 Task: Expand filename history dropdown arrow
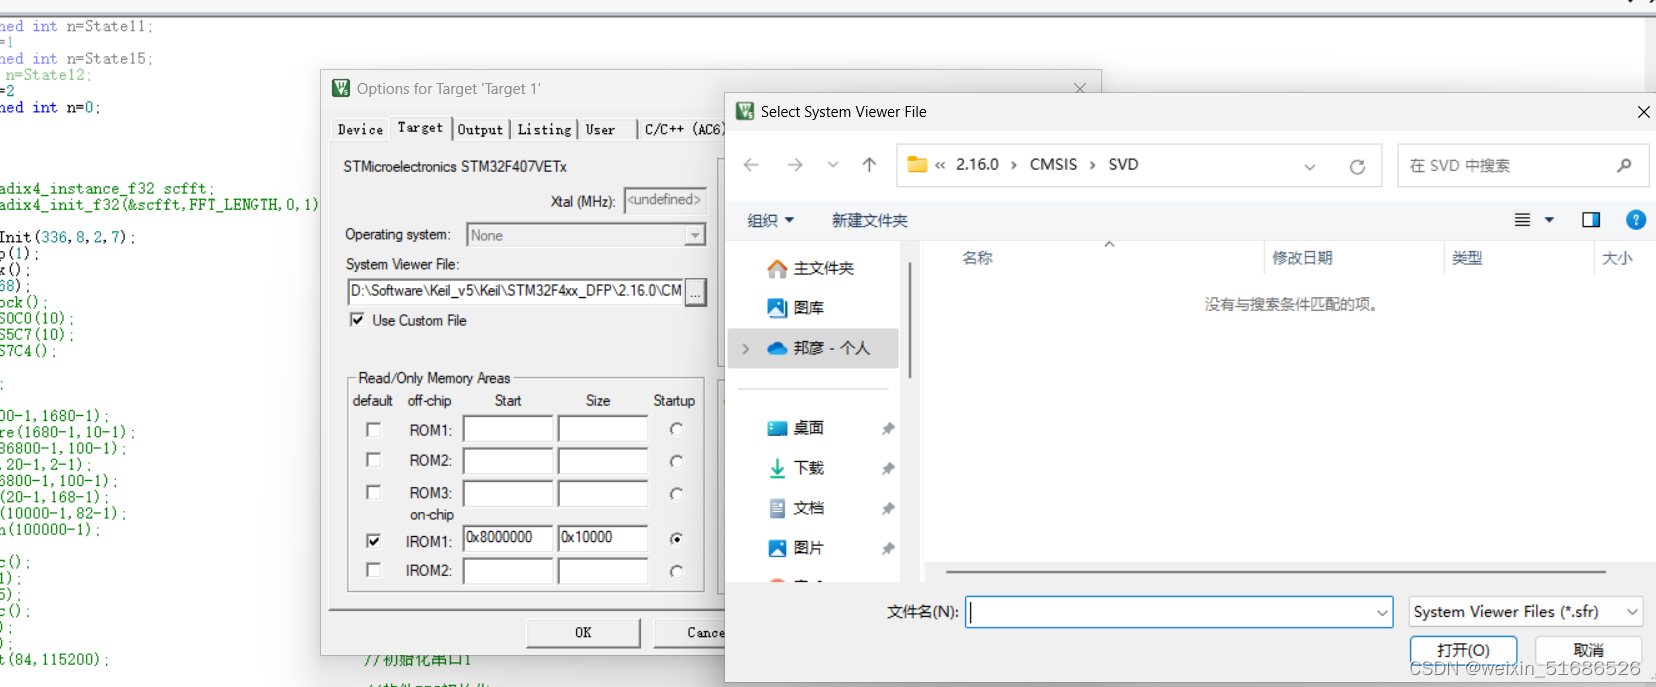1382,612
